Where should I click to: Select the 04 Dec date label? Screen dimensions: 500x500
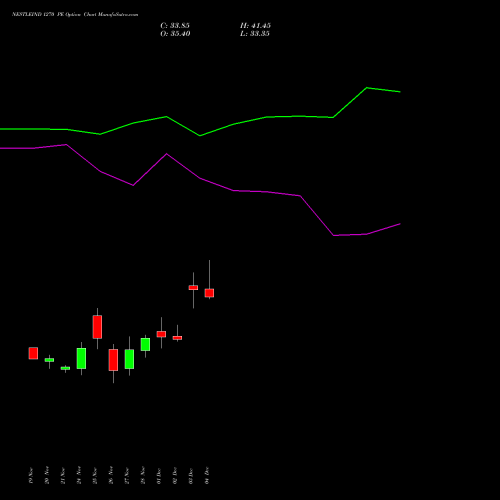pyautogui.click(x=207, y=476)
